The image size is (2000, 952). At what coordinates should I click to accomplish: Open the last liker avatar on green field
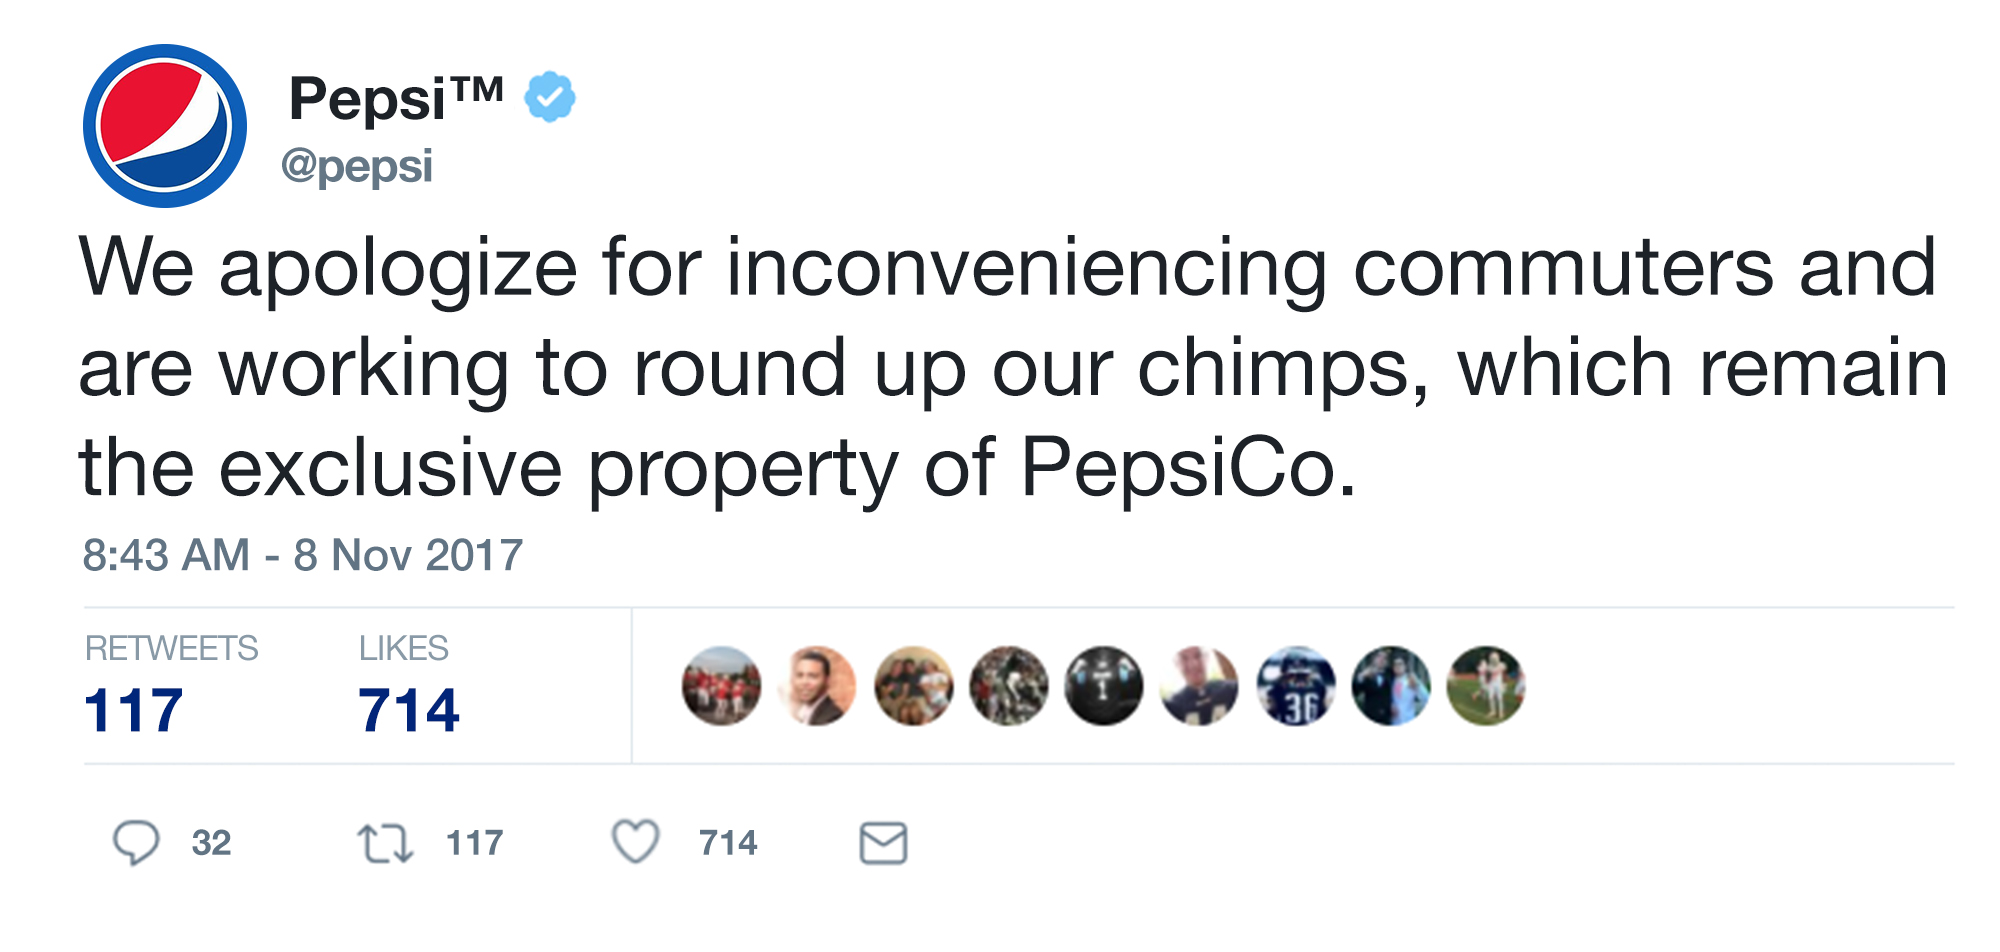[1486, 686]
